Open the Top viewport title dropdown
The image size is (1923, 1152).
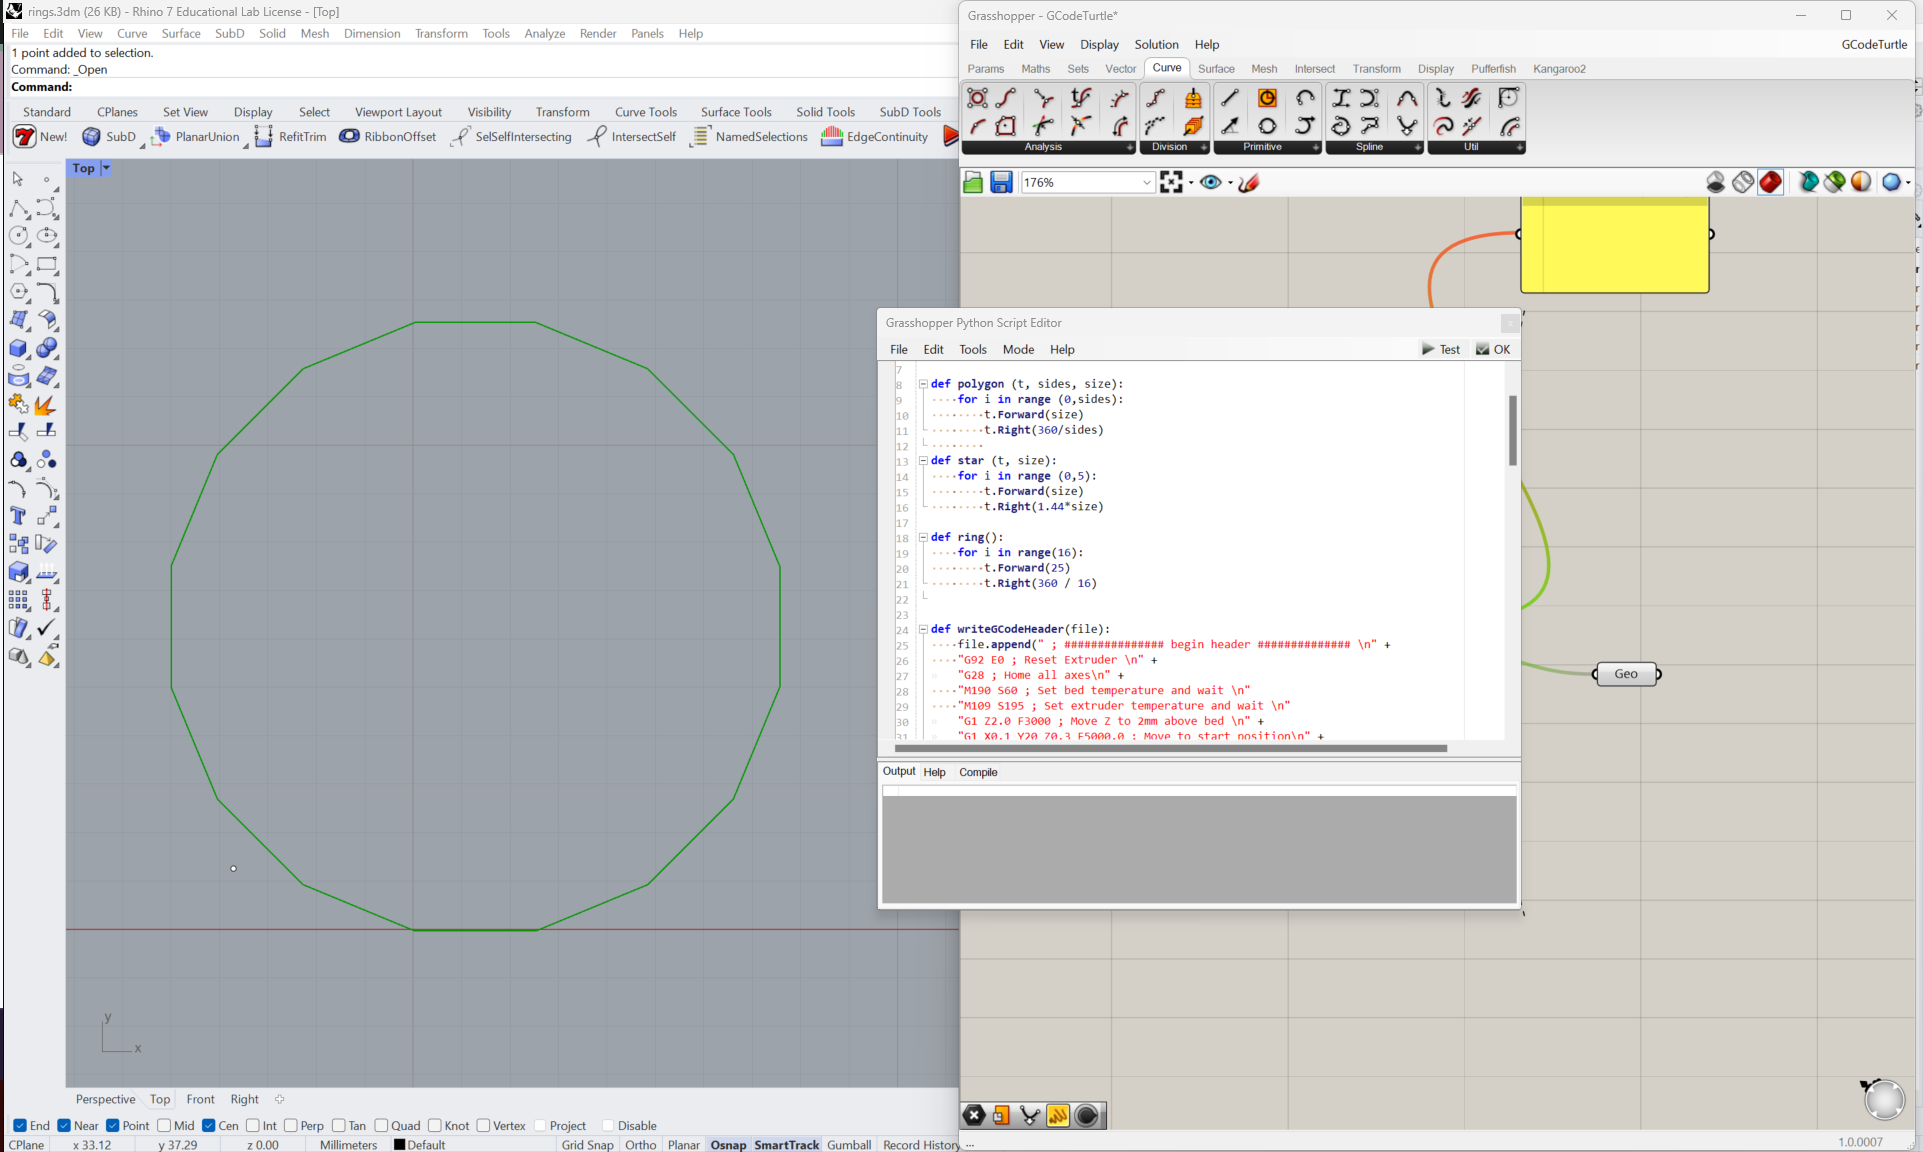(104, 168)
